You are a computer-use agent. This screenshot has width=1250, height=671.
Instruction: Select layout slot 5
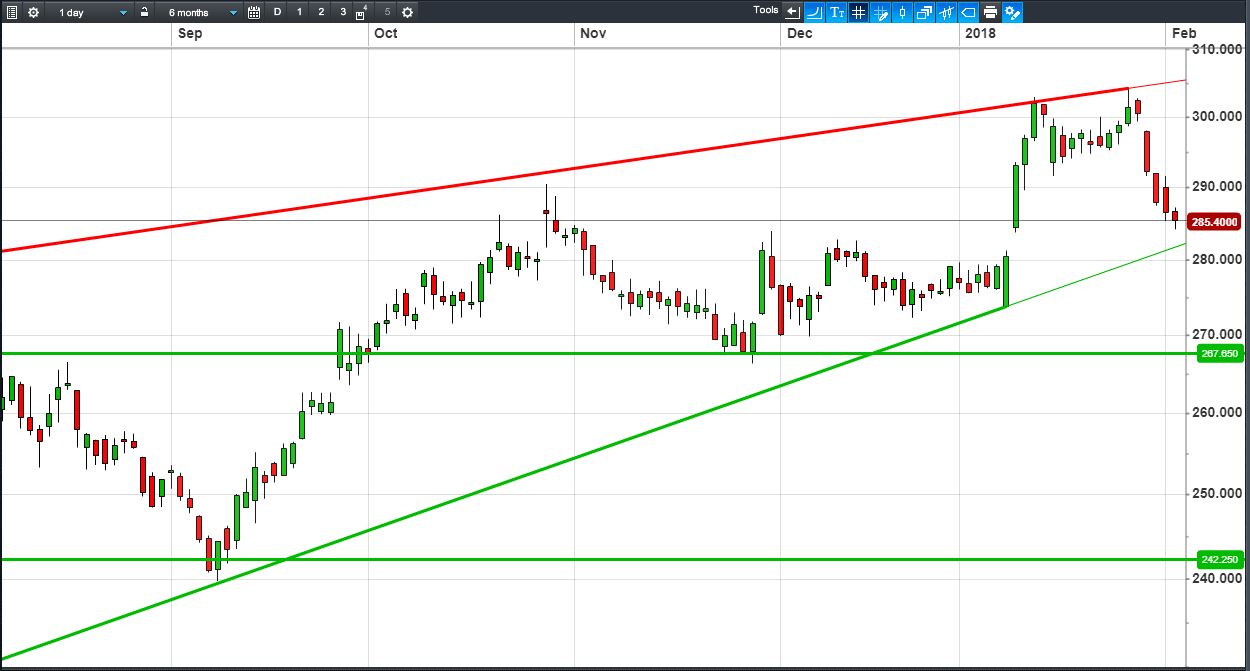[x=387, y=12]
